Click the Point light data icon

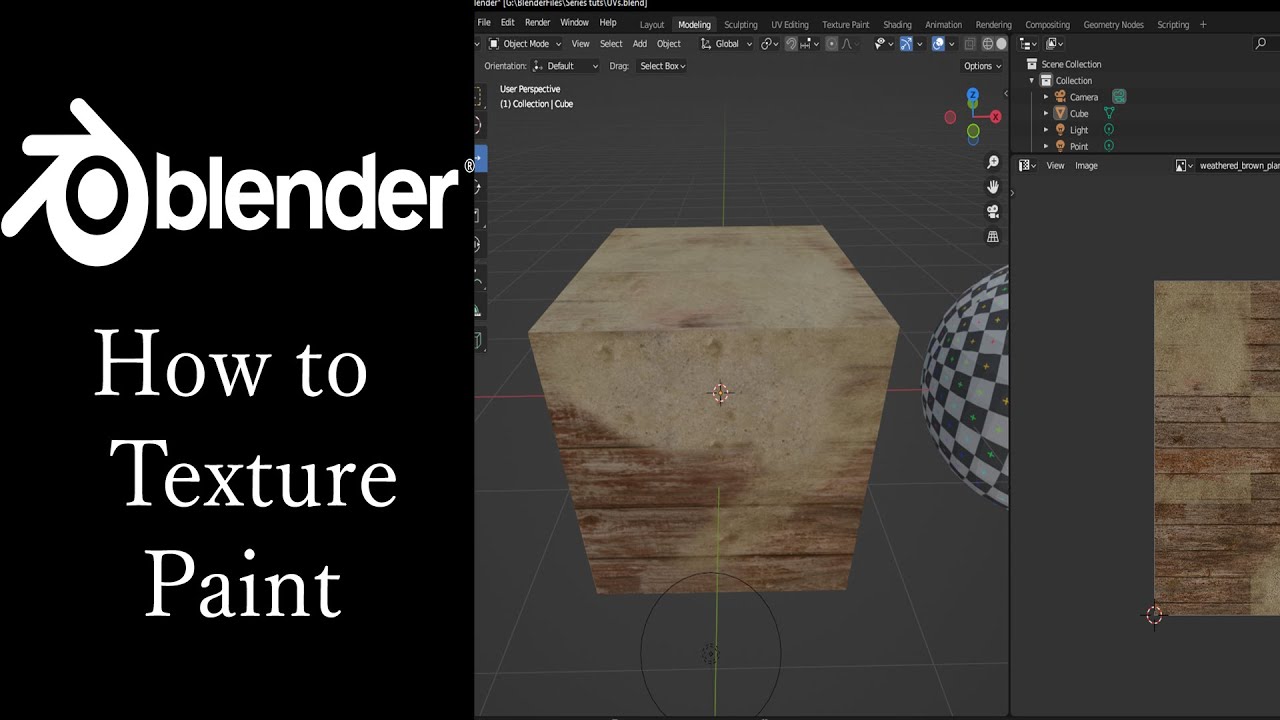click(x=1108, y=146)
